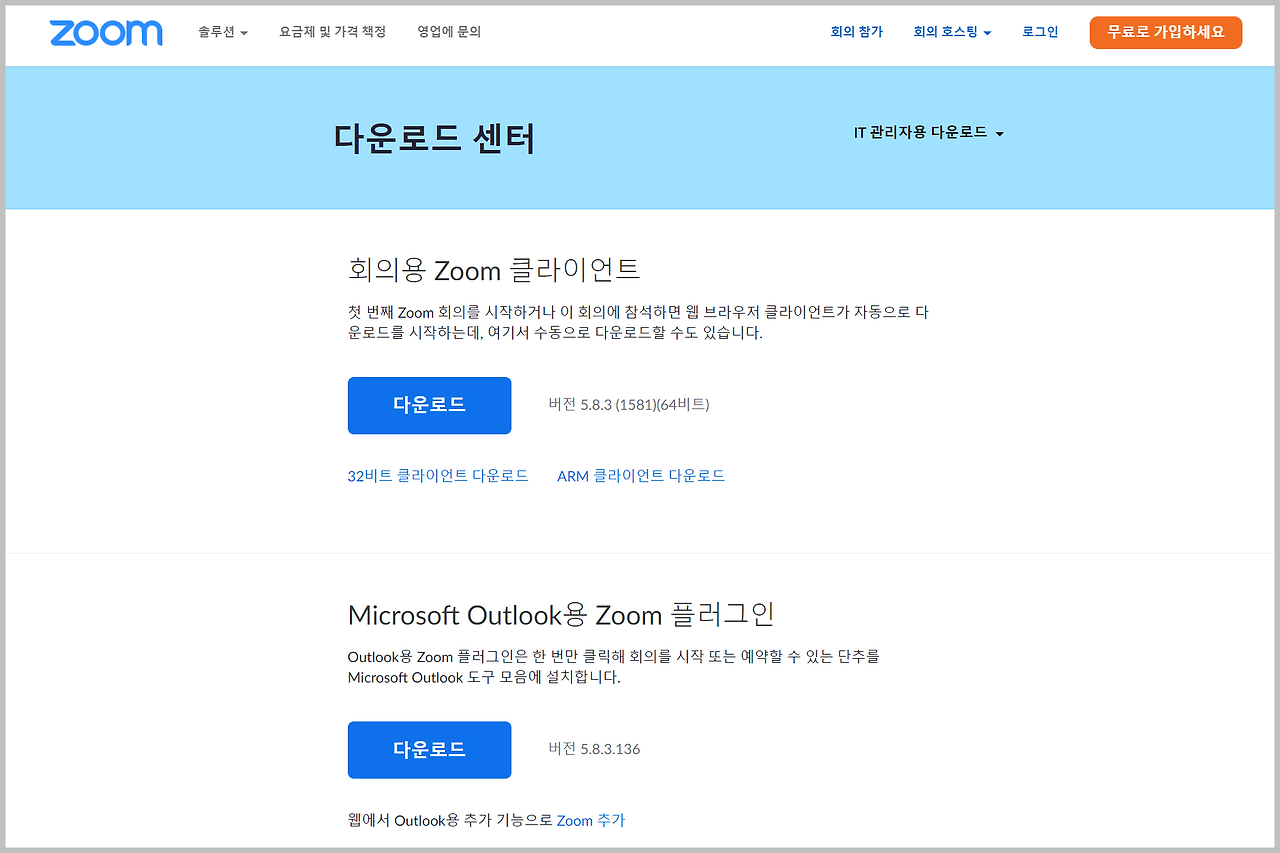Click the Zoom 추가 link
This screenshot has height=853, width=1280.
(x=591, y=820)
